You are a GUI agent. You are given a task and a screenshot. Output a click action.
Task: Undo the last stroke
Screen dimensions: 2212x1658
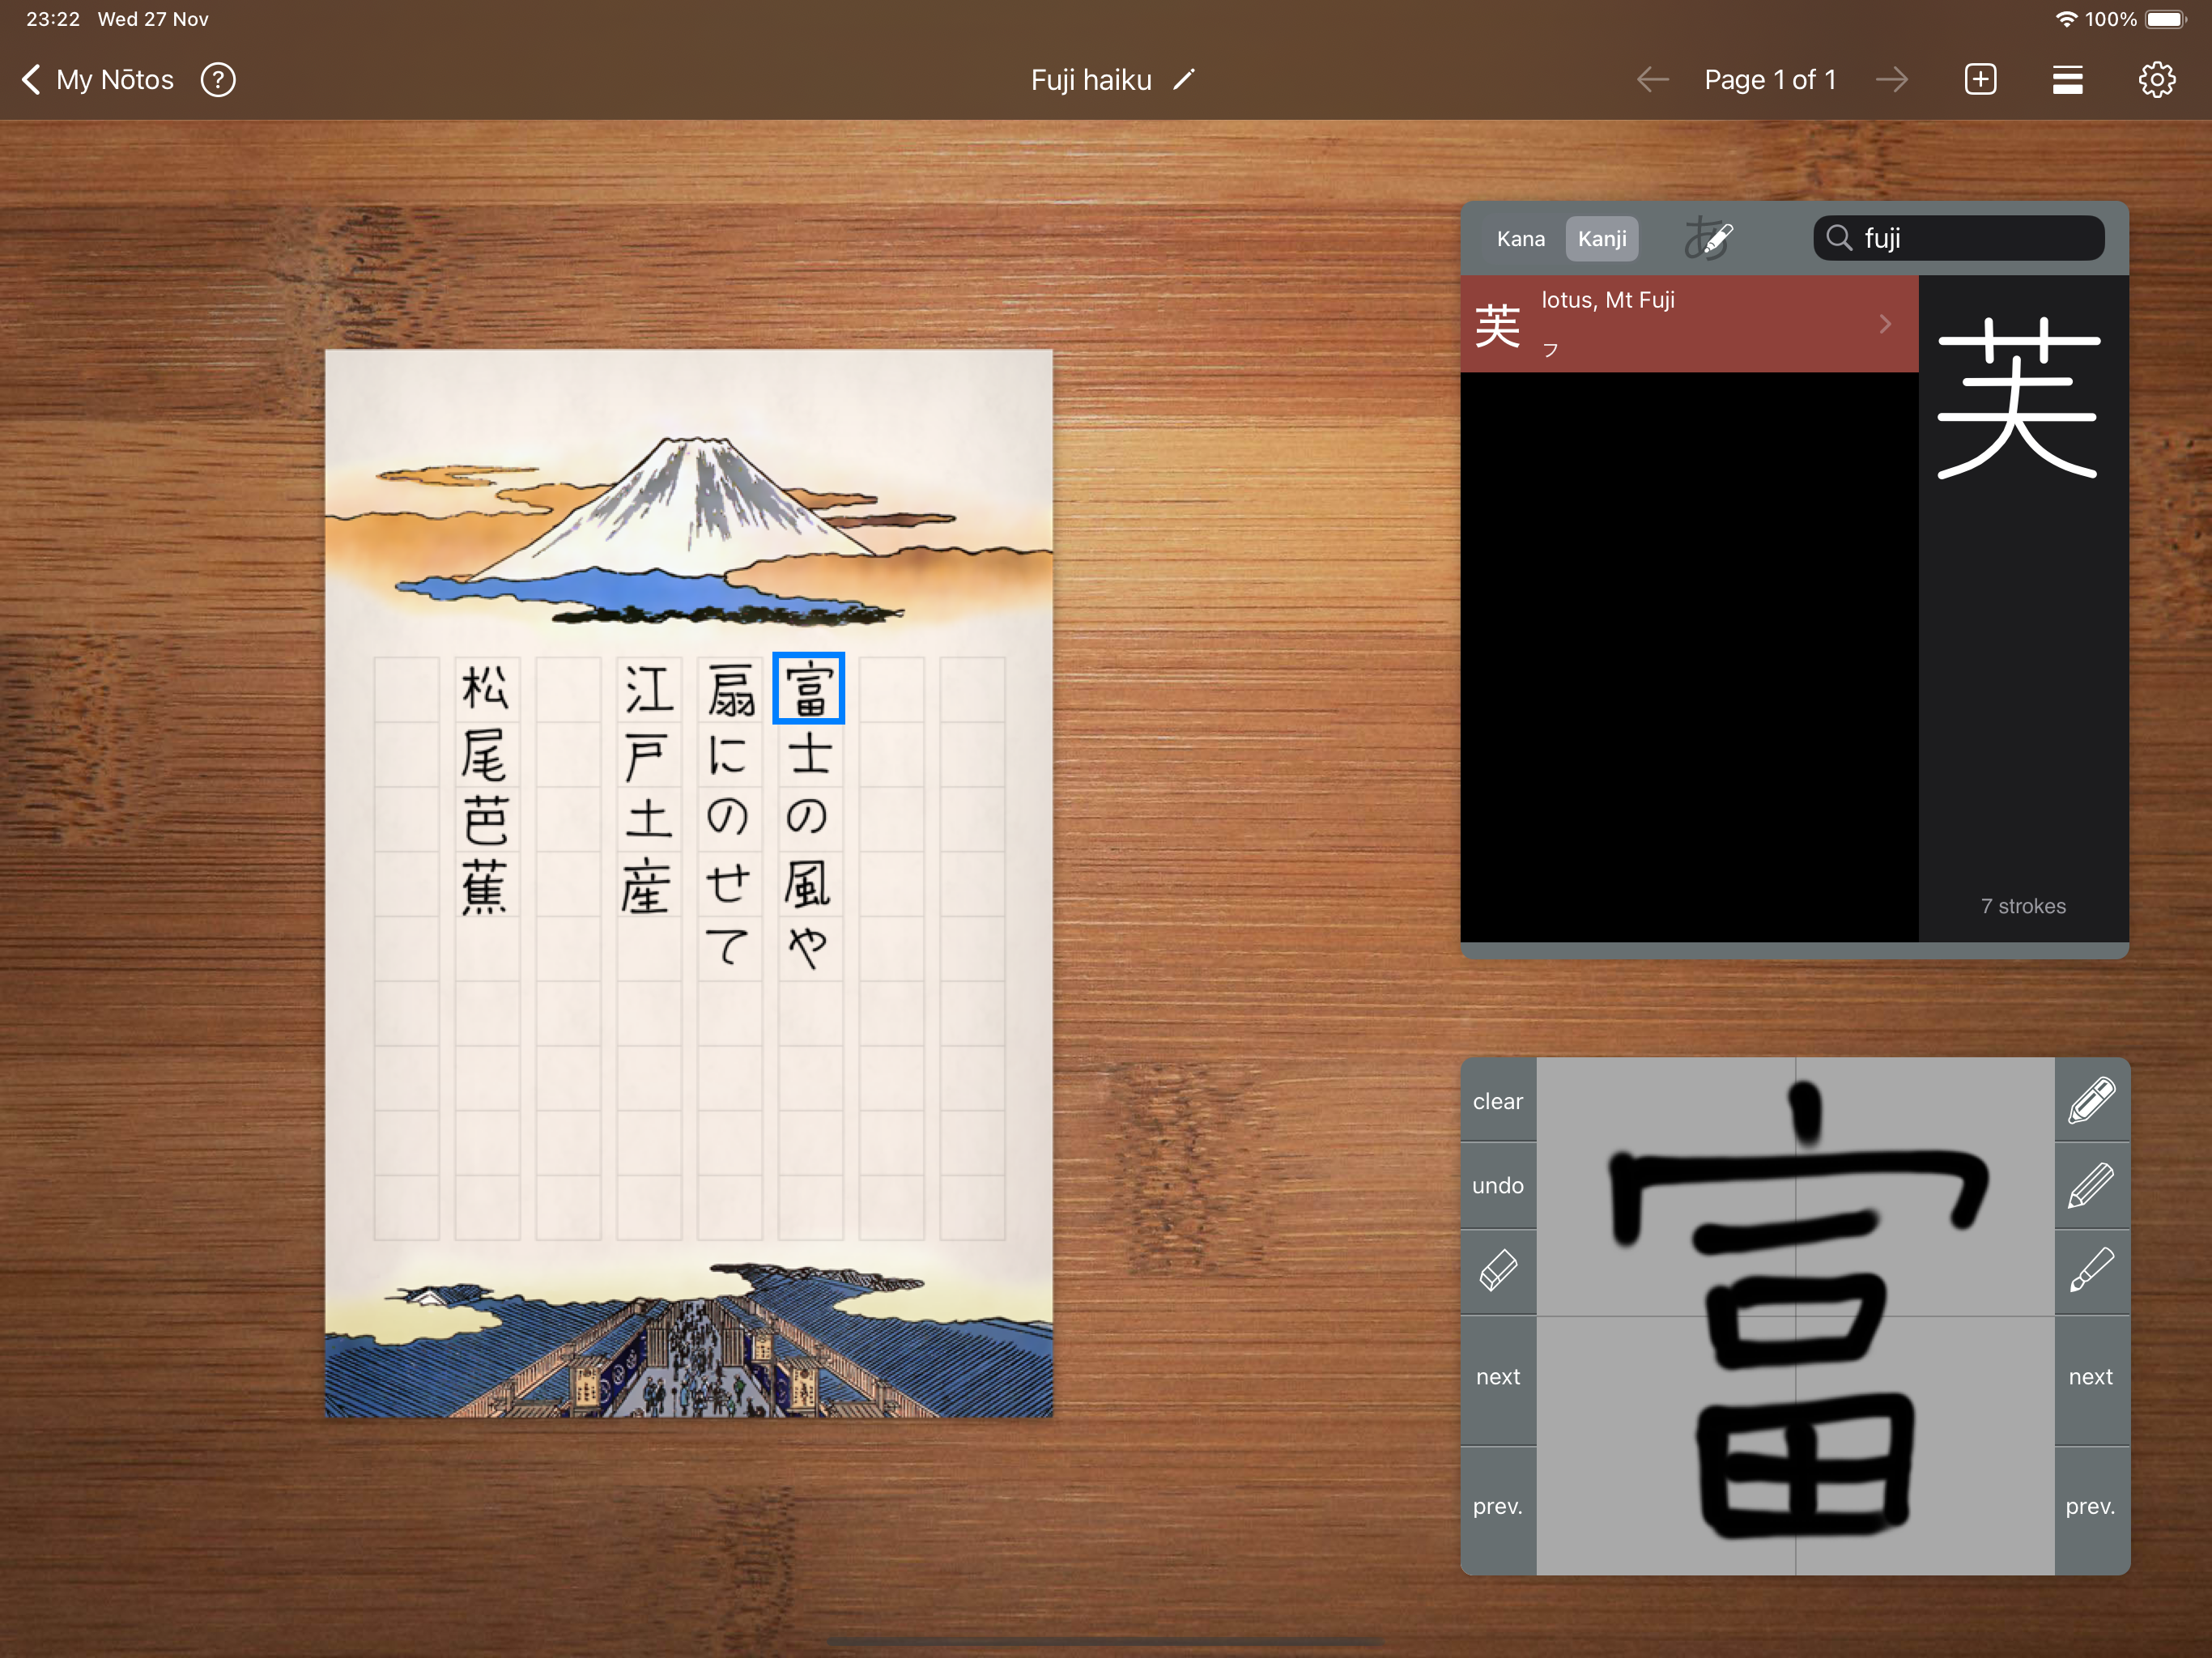coord(1498,1186)
